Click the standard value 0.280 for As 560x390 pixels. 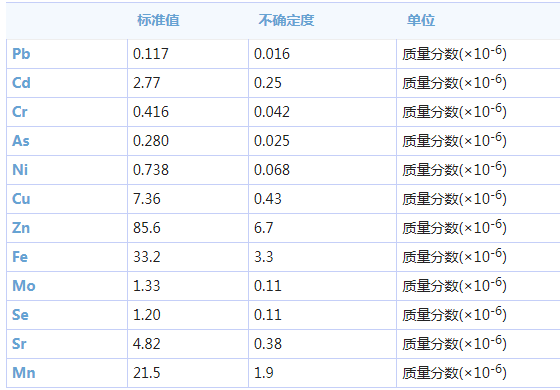click(150, 141)
